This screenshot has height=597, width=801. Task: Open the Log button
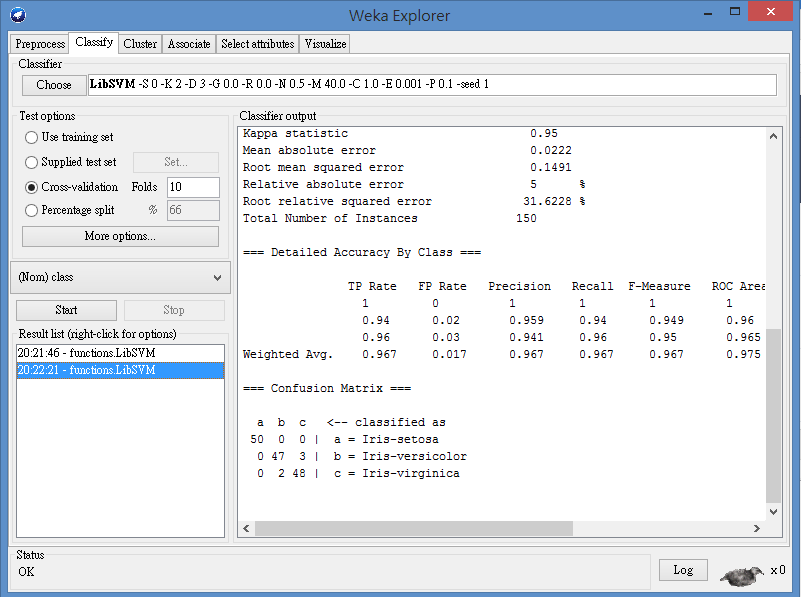pyautogui.click(x=683, y=570)
